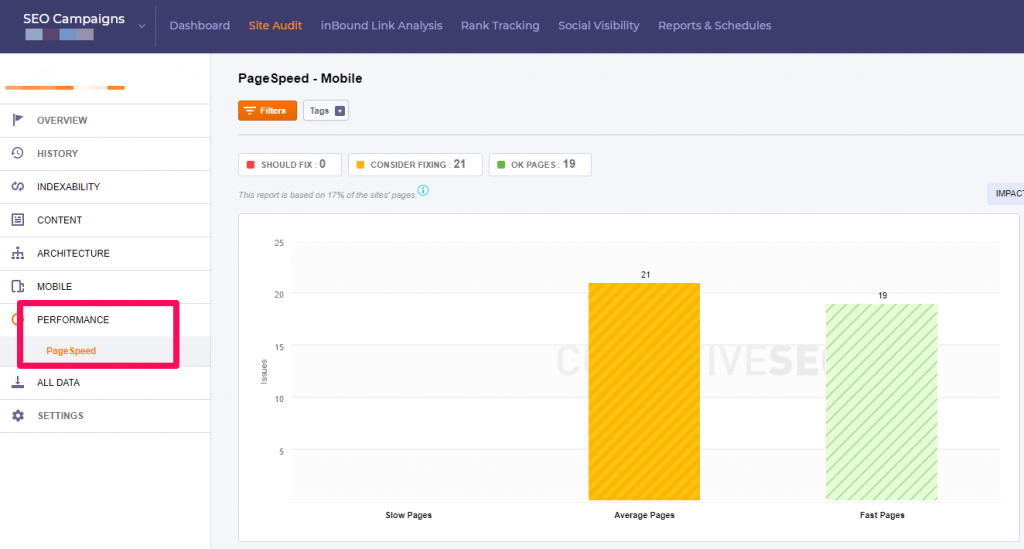
Task: Open the All Data sidebar item
Action: pos(105,383)
